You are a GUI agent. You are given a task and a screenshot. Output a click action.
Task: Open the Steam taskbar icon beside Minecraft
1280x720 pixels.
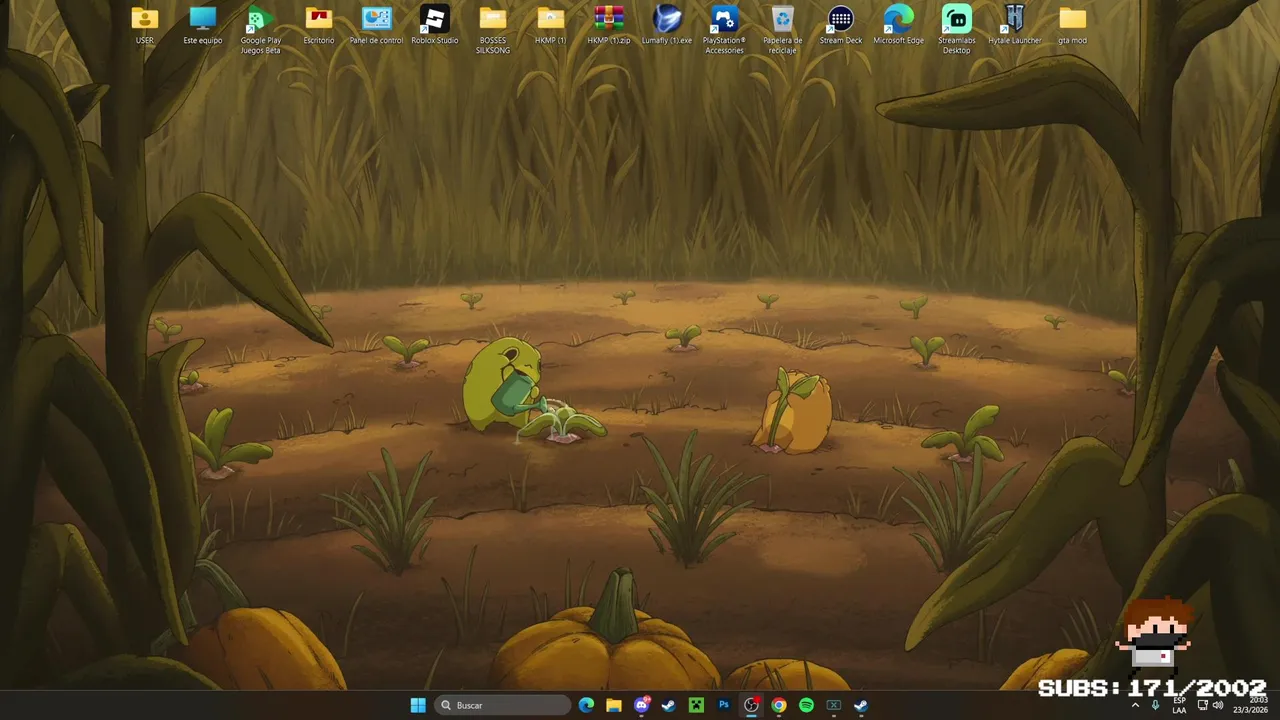(x=669, y=705)
